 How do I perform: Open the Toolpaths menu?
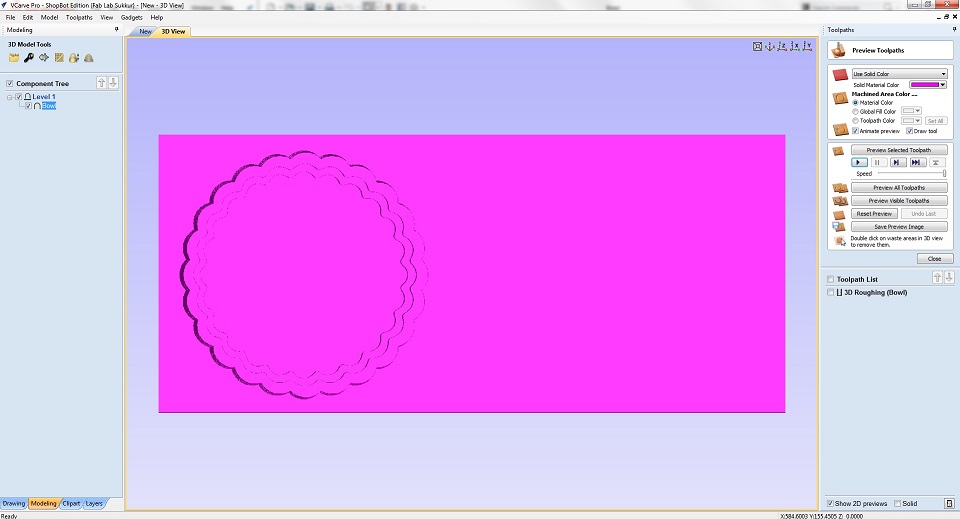(x=79, y=17)
